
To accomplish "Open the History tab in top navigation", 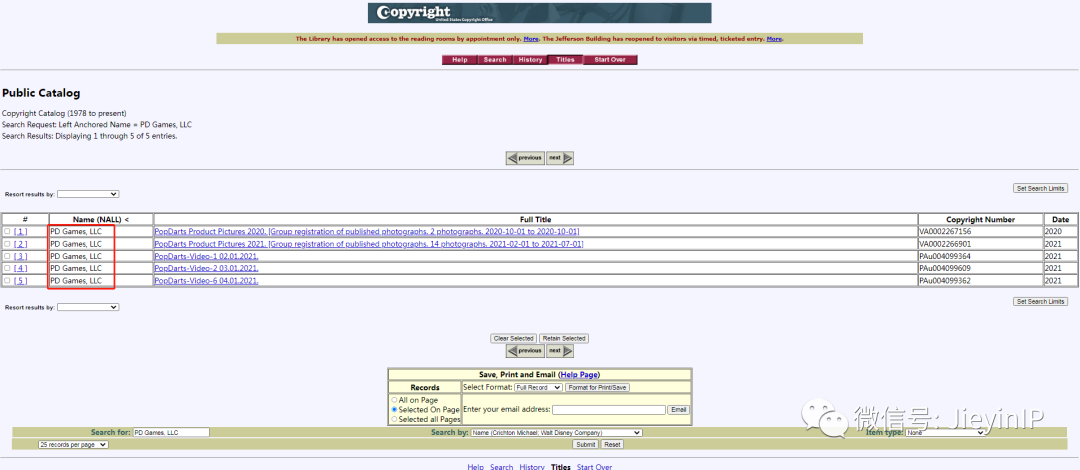I will point(530,60).
